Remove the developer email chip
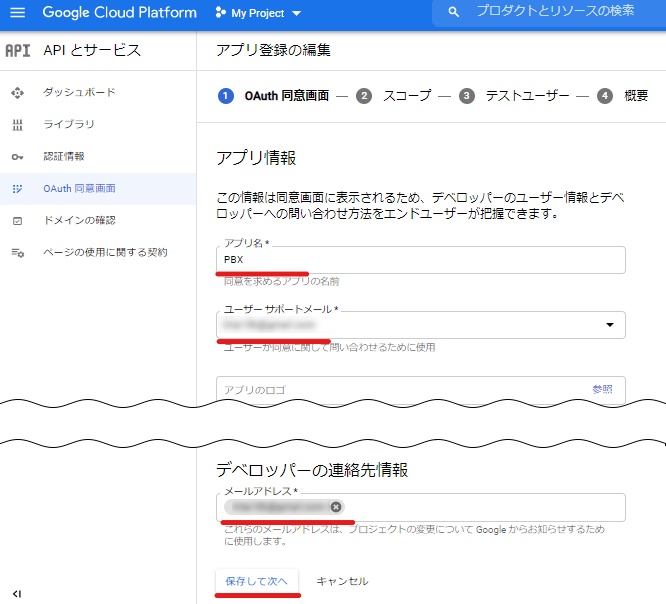666x604 pixels. click(x=336, y=507)
